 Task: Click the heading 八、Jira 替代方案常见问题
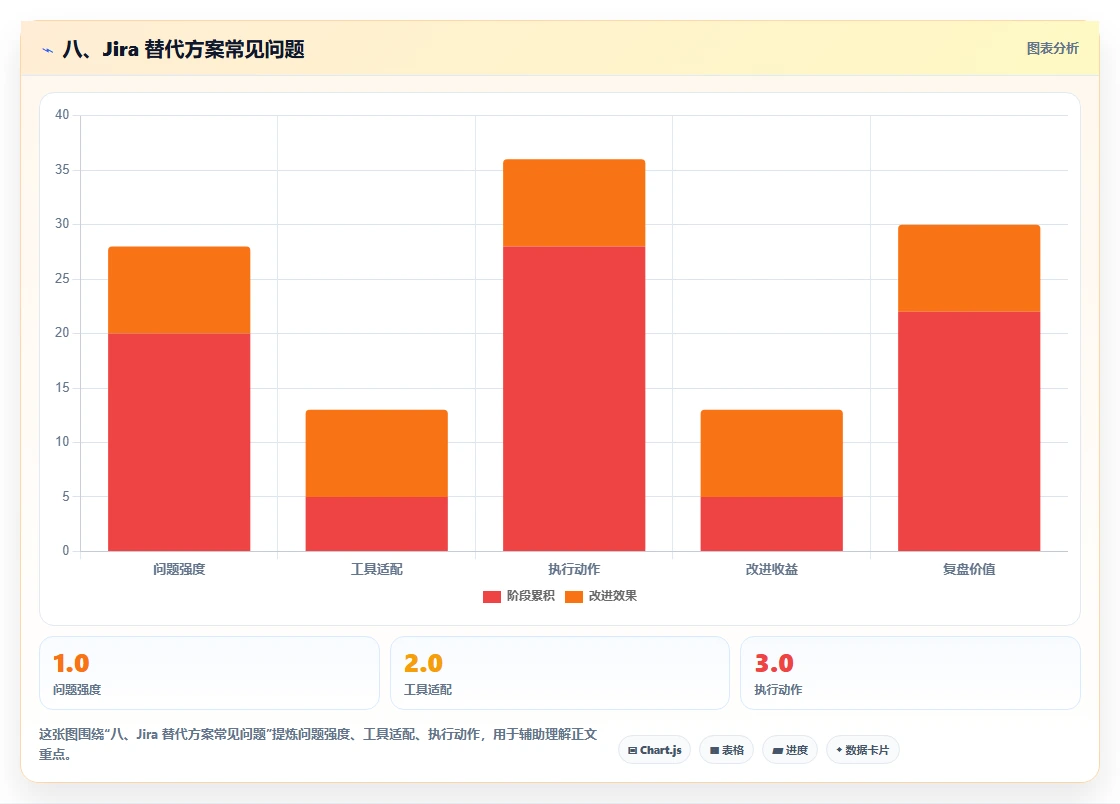click(184, 49)
